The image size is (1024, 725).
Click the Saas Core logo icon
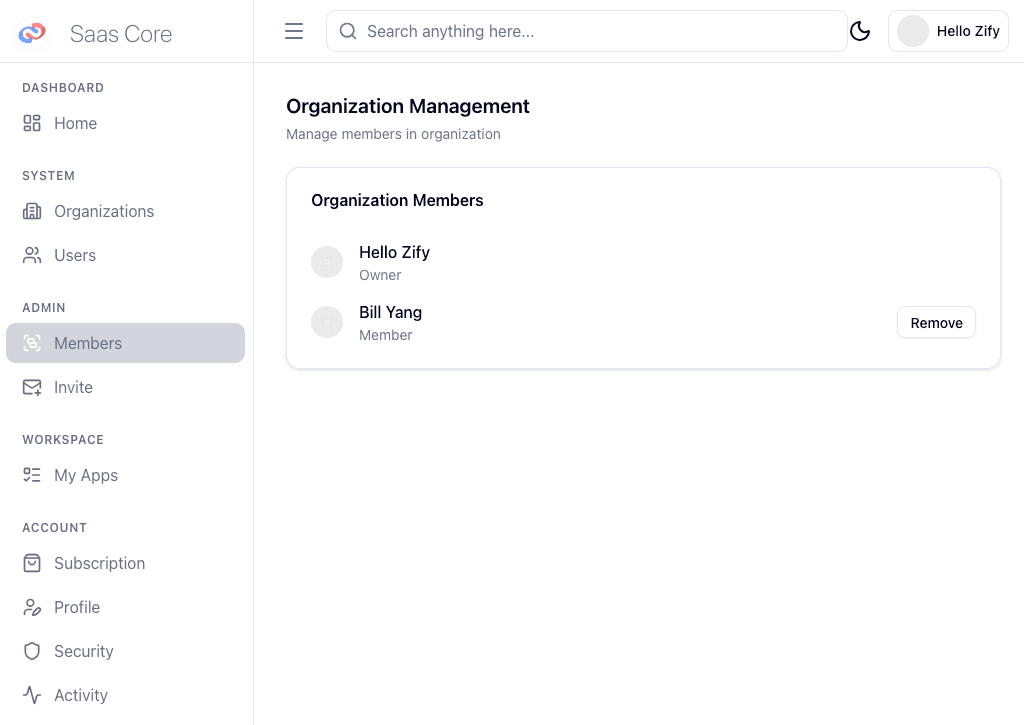click(32, 33)
